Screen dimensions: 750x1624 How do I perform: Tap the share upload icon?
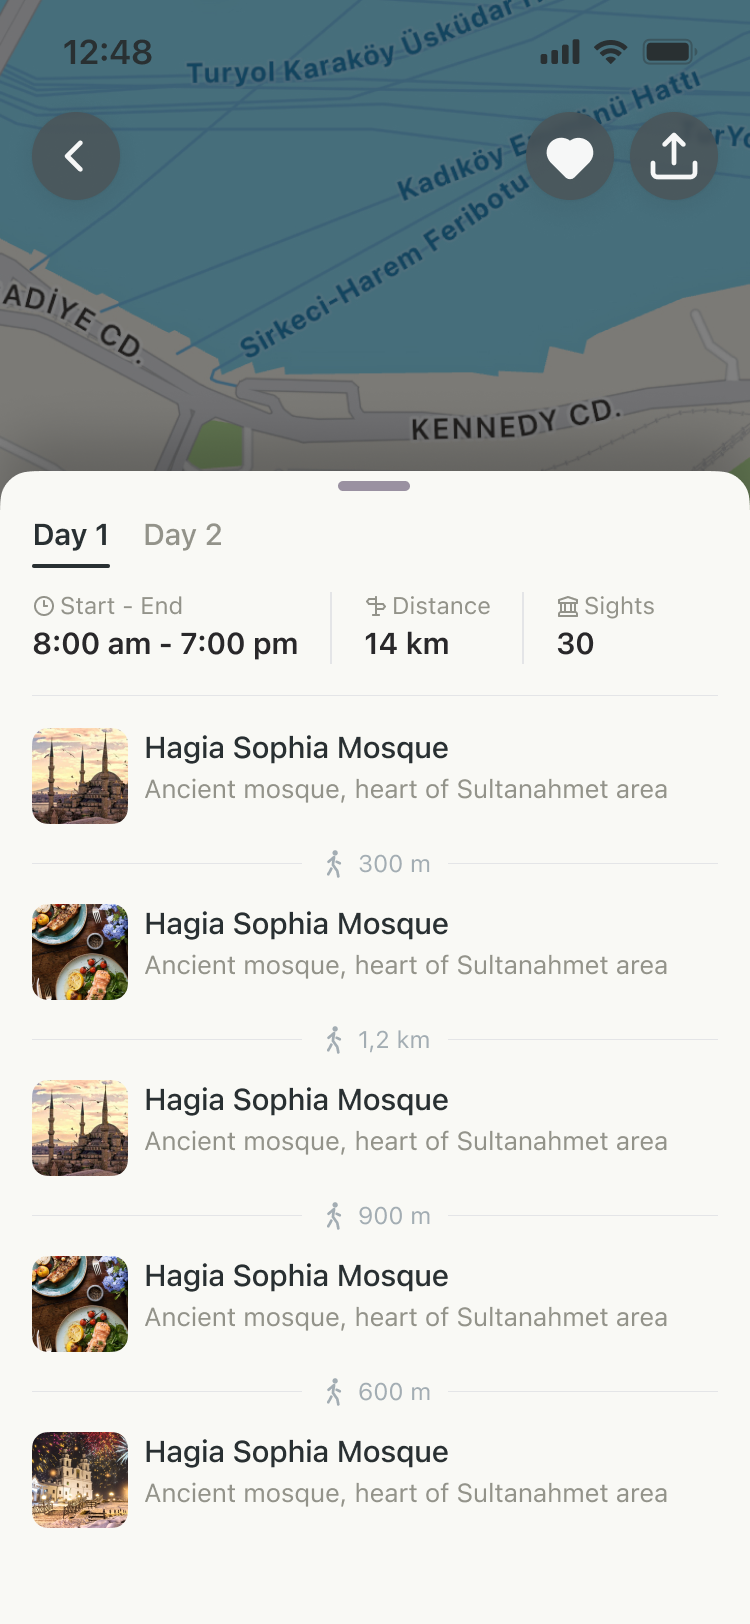[674, 156]
